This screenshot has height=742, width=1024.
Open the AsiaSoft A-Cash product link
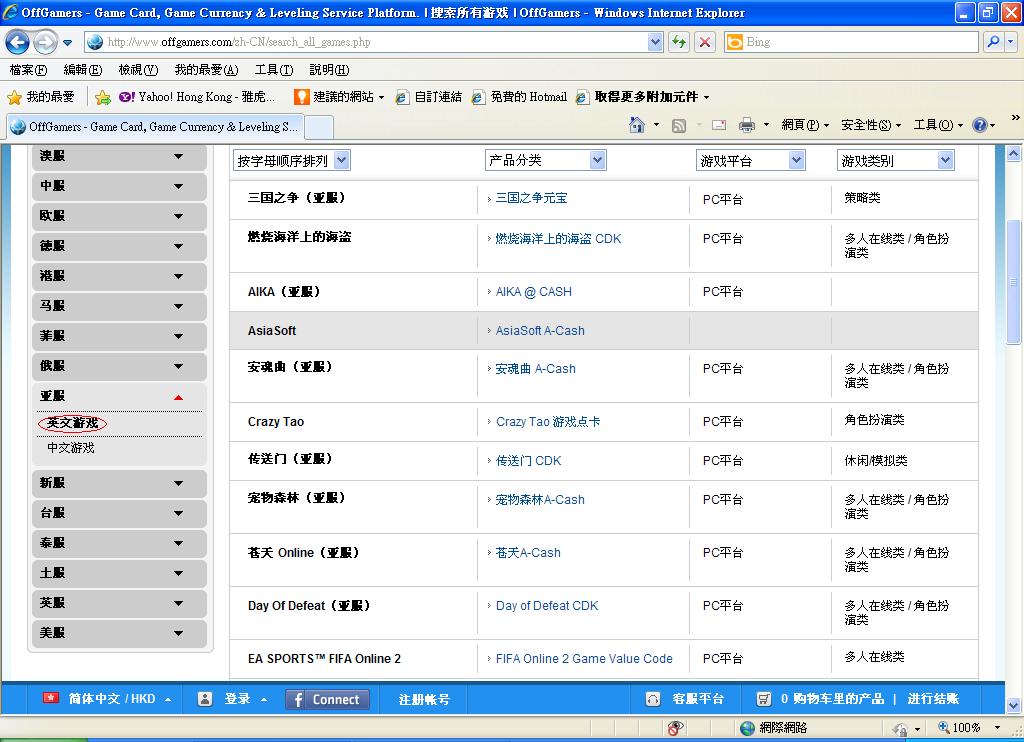point(540,331)
